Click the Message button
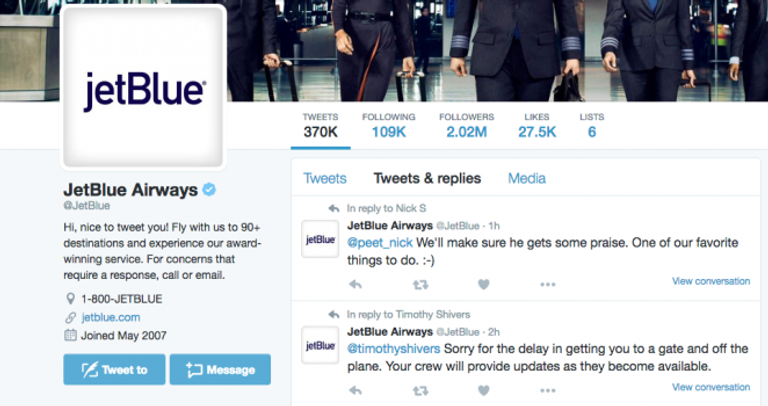Viewport: 768px width, 406px height. [x=220, y=369]
